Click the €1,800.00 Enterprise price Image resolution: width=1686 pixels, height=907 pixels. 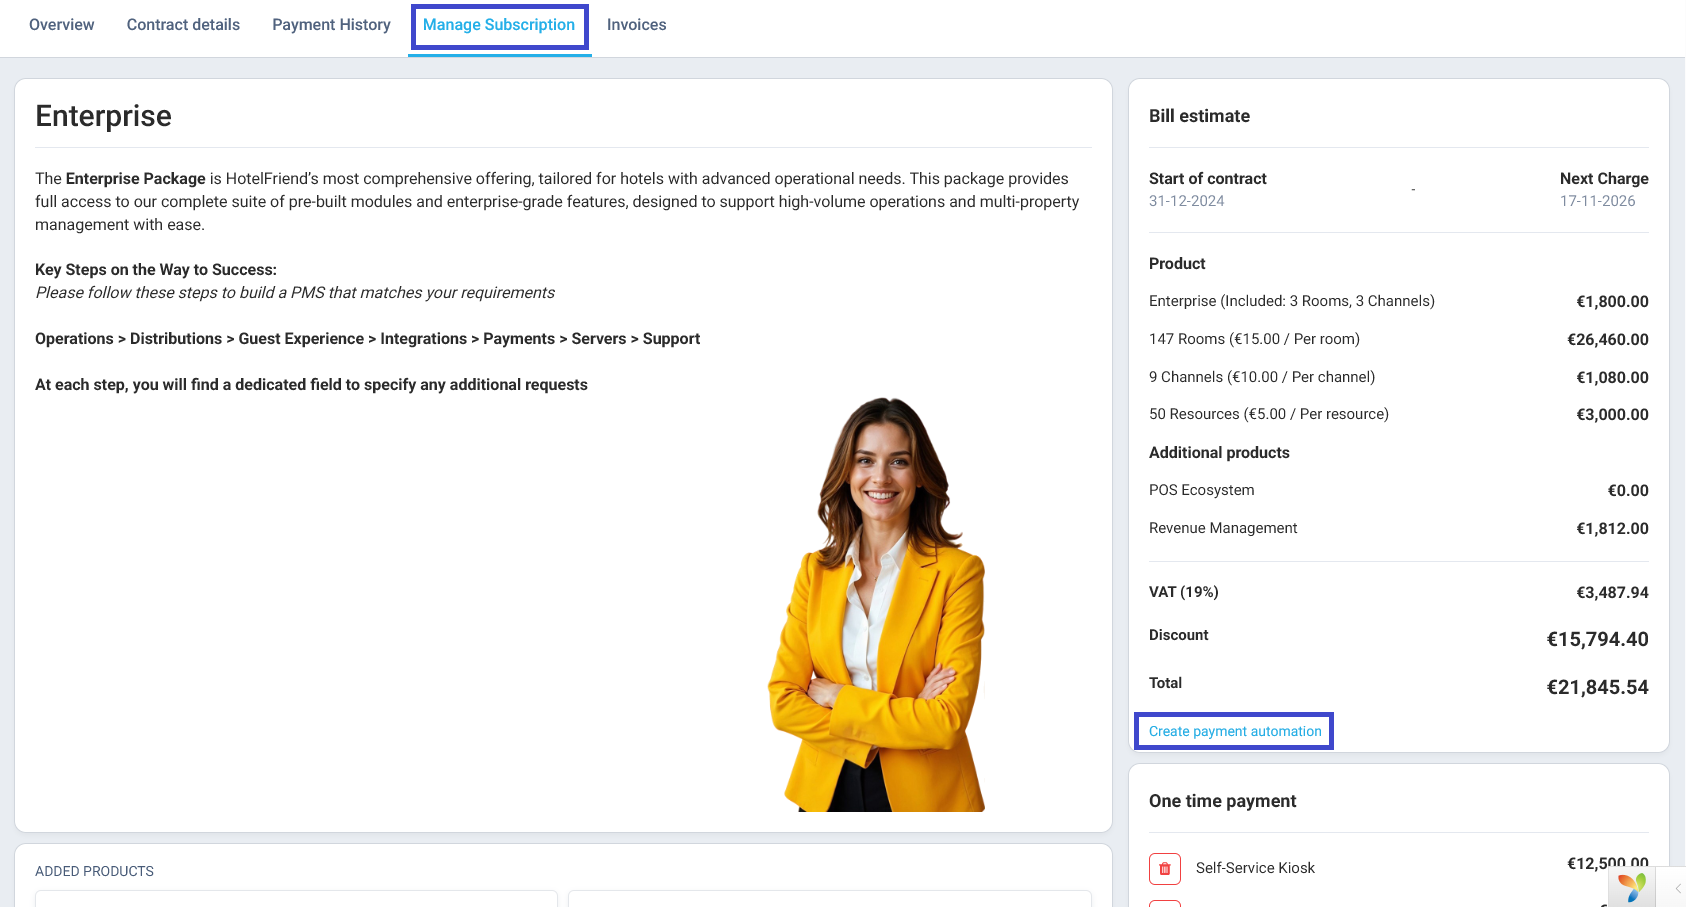point(1612,301)
